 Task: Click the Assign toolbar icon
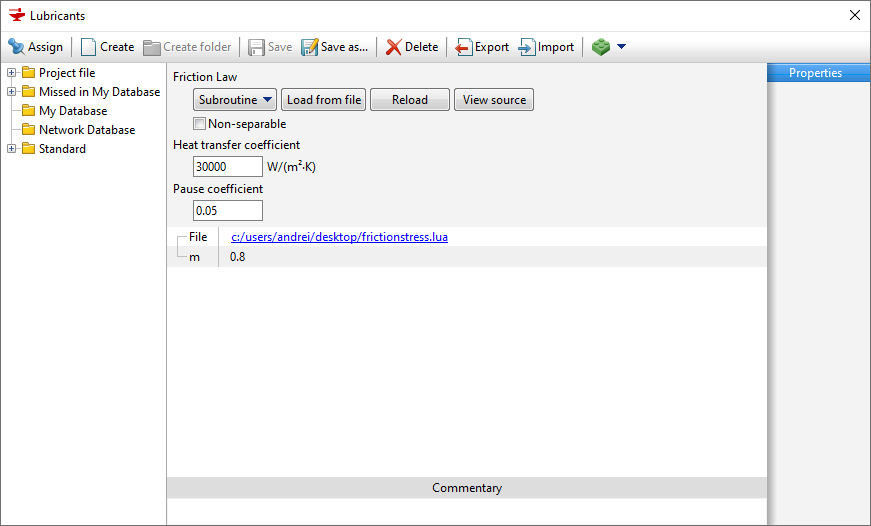[x=17, y=47]
